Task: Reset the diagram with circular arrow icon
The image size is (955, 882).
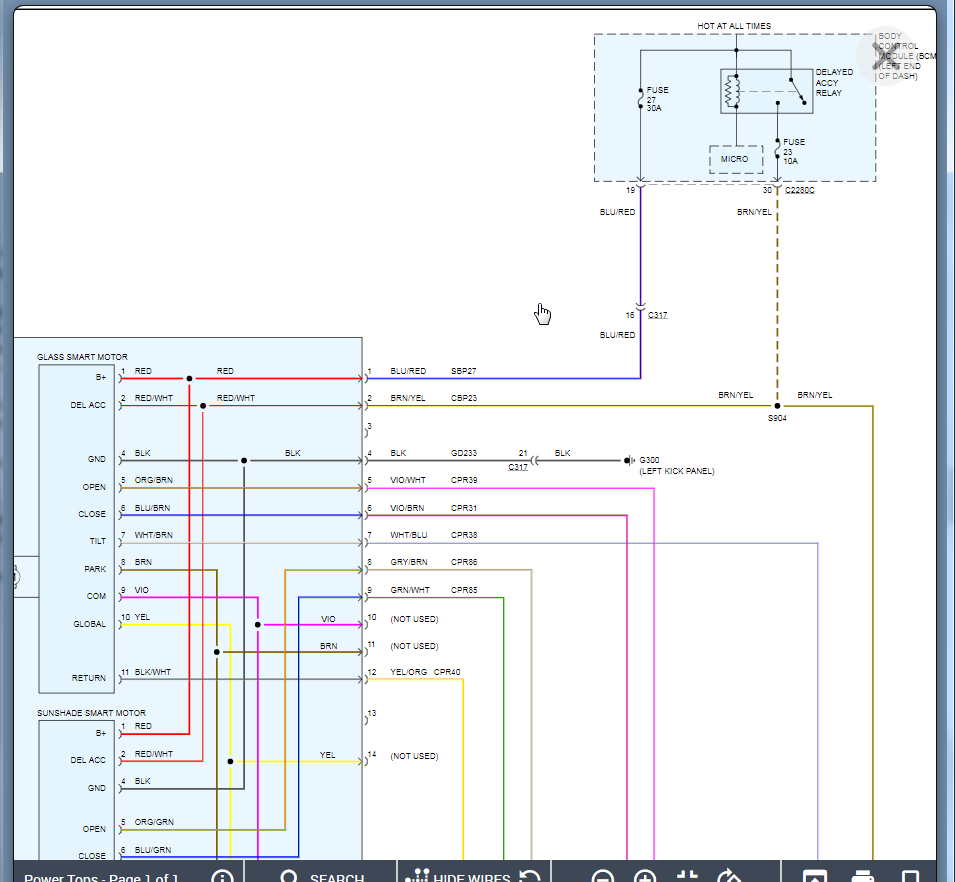Action: pos(530,877)
